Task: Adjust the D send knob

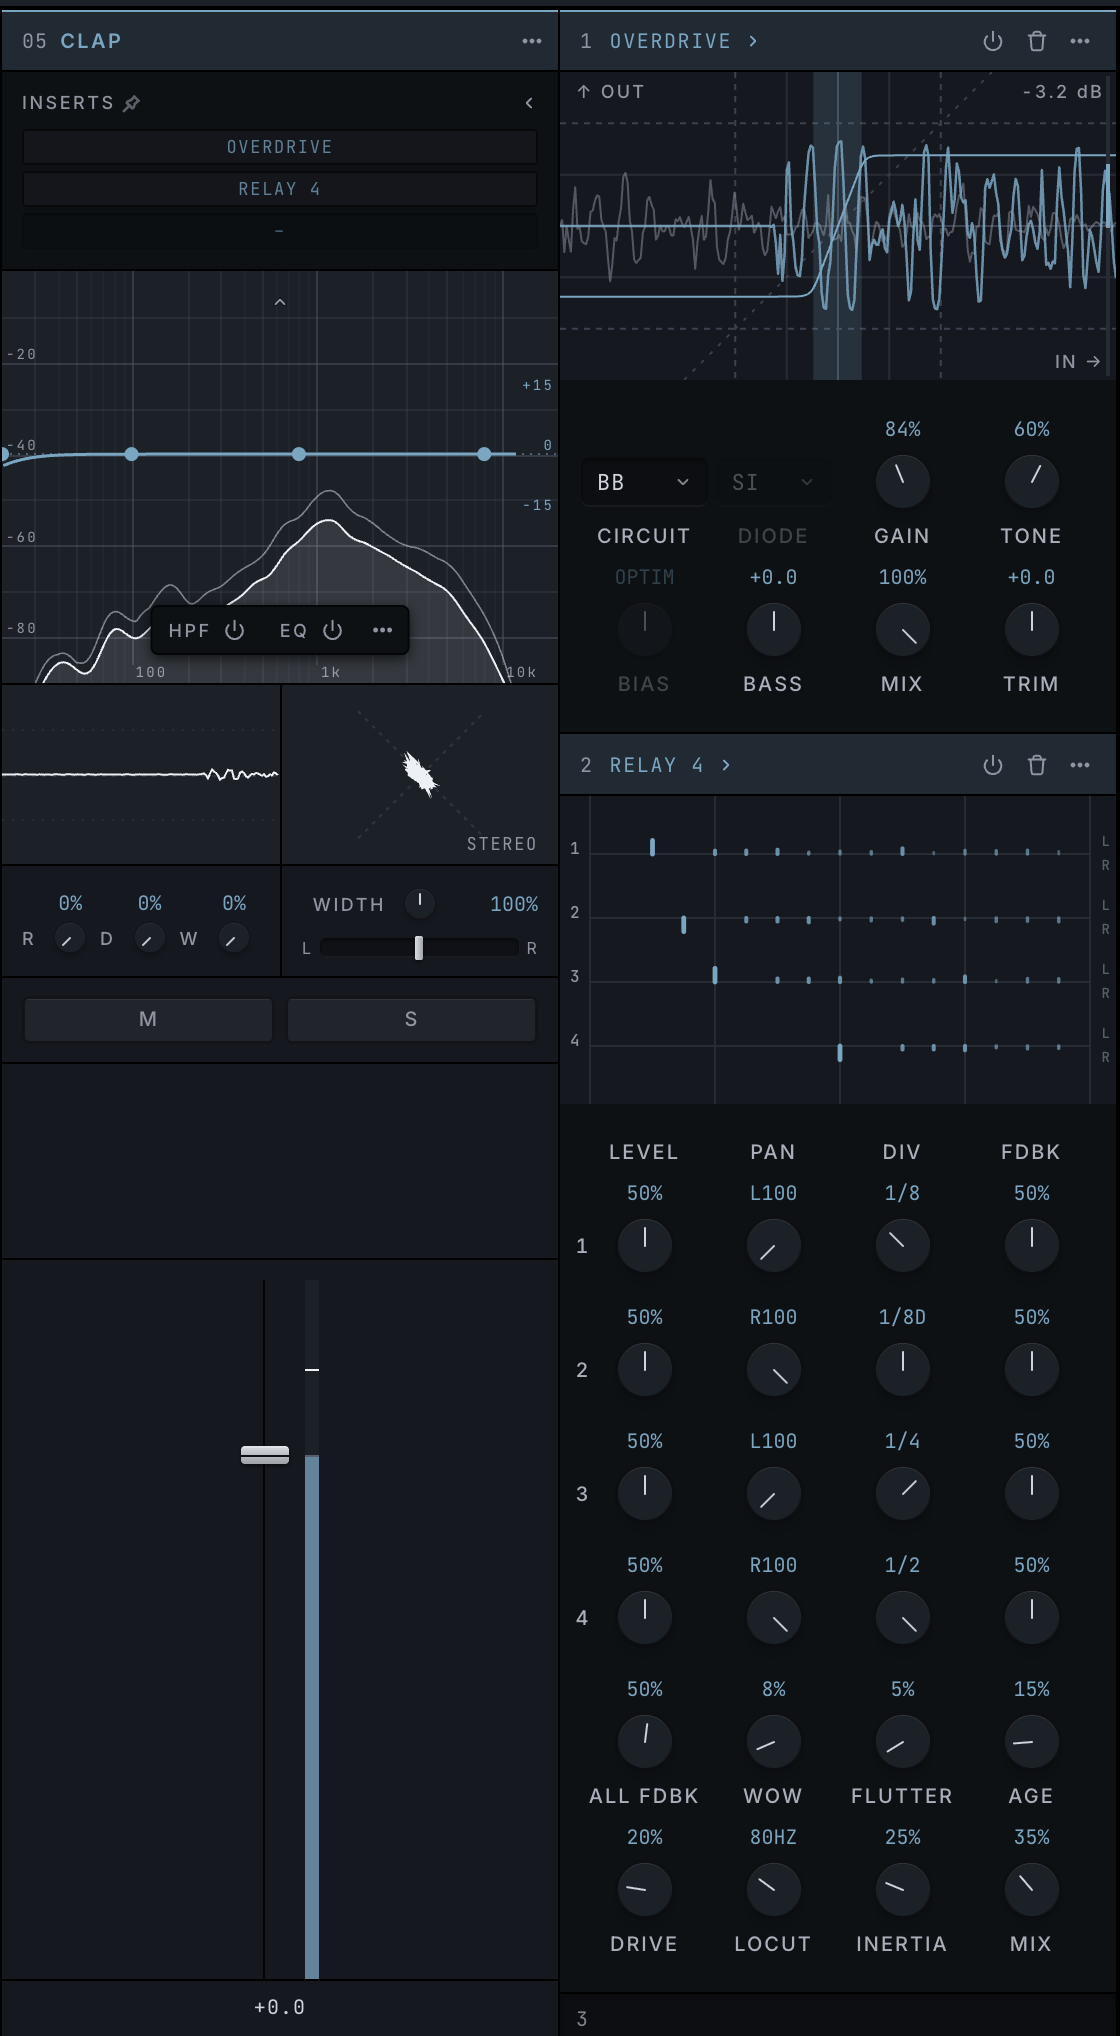Action: pos(149,939)
